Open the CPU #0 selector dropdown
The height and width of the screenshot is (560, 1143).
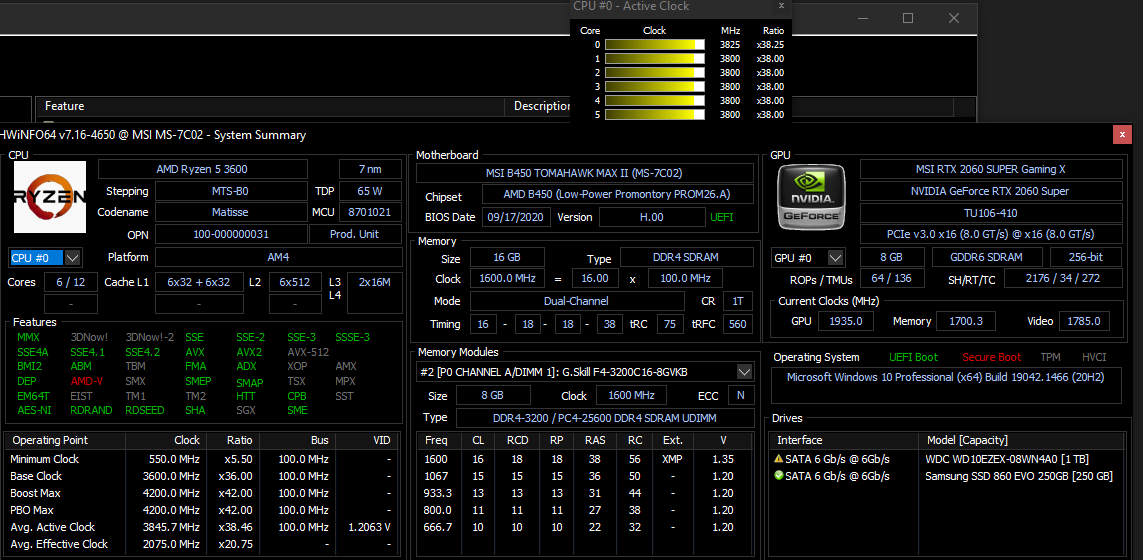point(73,257)
